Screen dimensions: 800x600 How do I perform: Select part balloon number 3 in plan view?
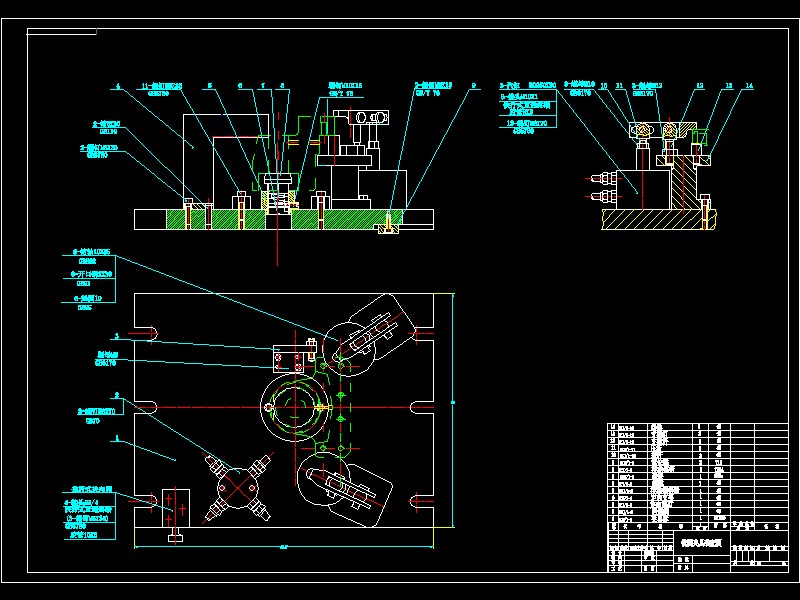(x=117, y=336)
